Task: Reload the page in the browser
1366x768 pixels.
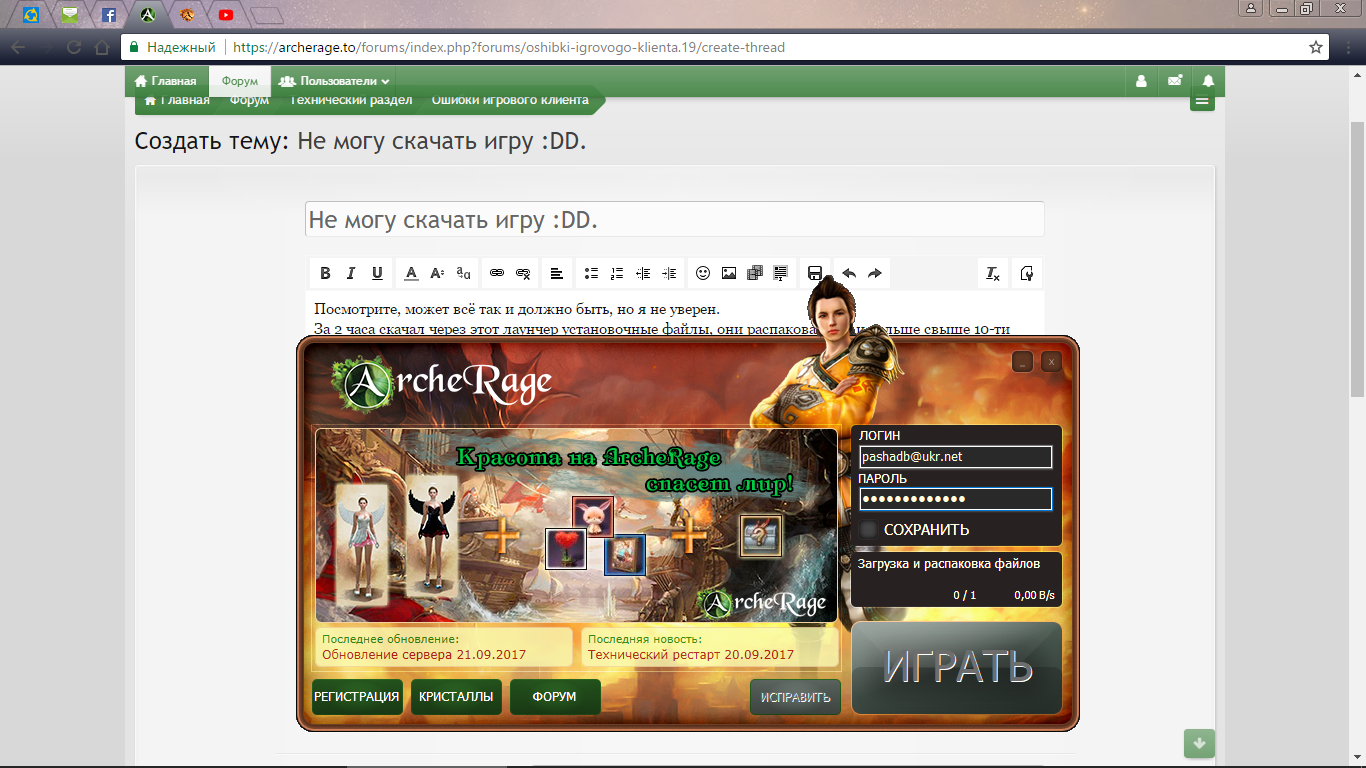Action: click(73, 47)
